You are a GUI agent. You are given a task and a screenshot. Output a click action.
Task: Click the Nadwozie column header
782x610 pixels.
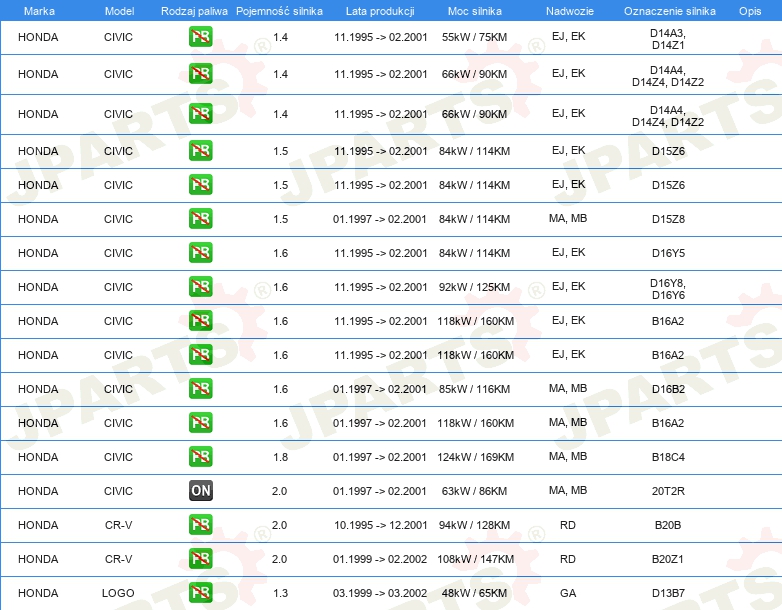pos(570,11)
